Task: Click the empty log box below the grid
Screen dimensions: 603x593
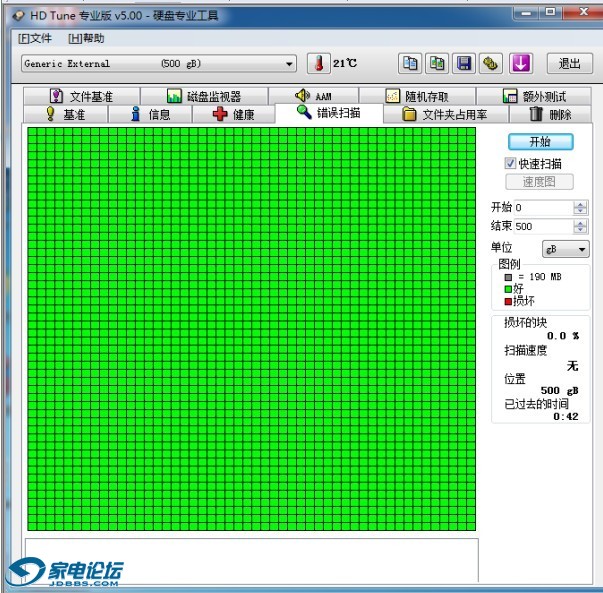Action: 252,560
